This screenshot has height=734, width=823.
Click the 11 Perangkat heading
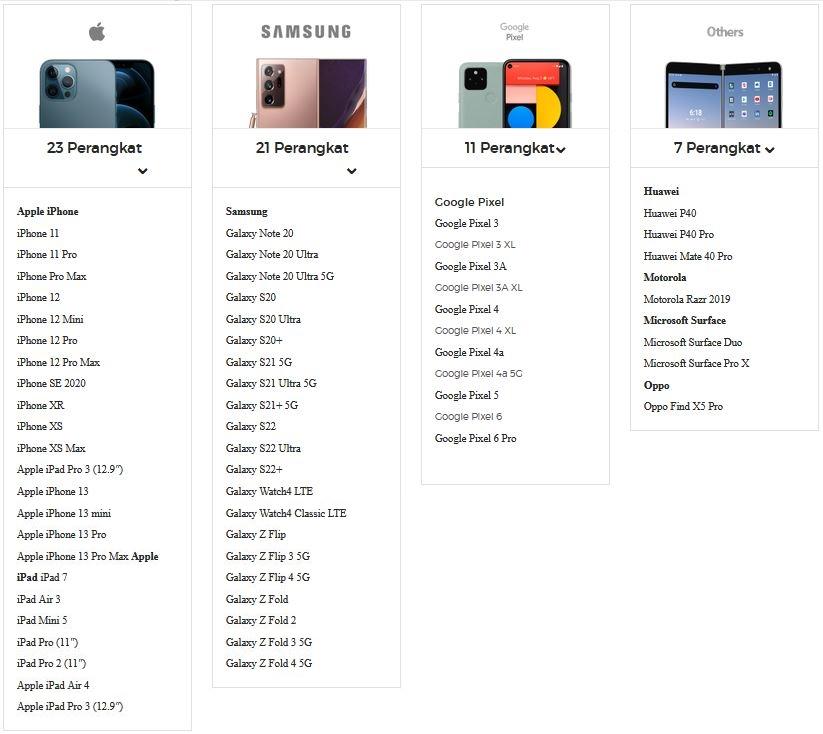tap(509, 148)
